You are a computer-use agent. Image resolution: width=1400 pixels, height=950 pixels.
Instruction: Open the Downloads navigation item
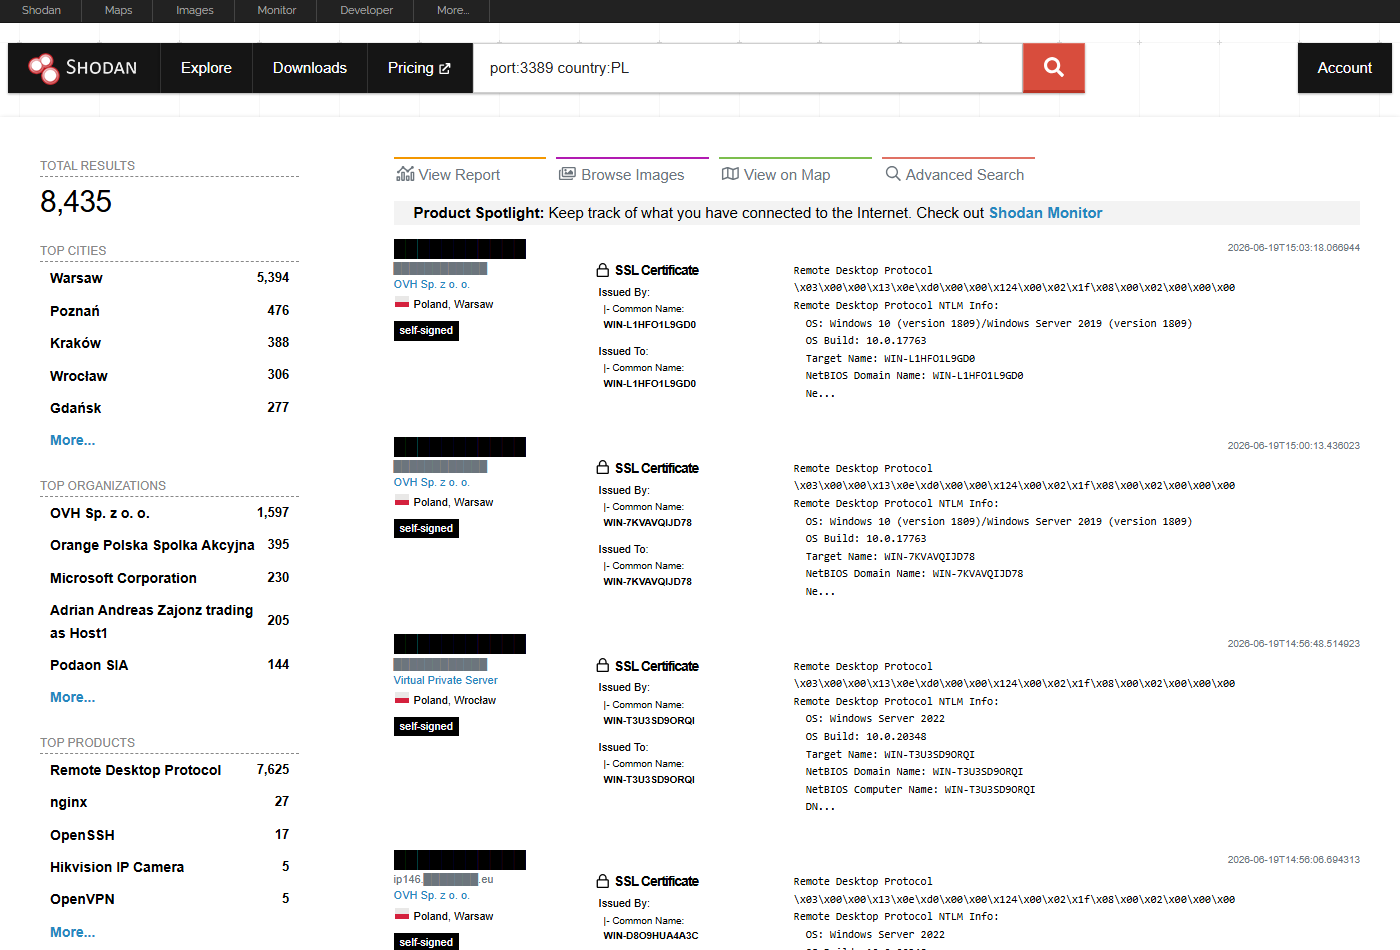[310, 68]
